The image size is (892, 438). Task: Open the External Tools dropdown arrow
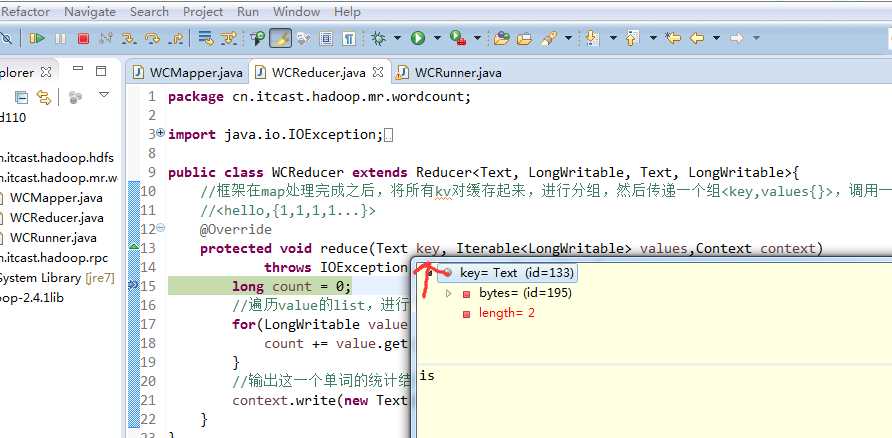pyautogui.click(x=477, y=38)
